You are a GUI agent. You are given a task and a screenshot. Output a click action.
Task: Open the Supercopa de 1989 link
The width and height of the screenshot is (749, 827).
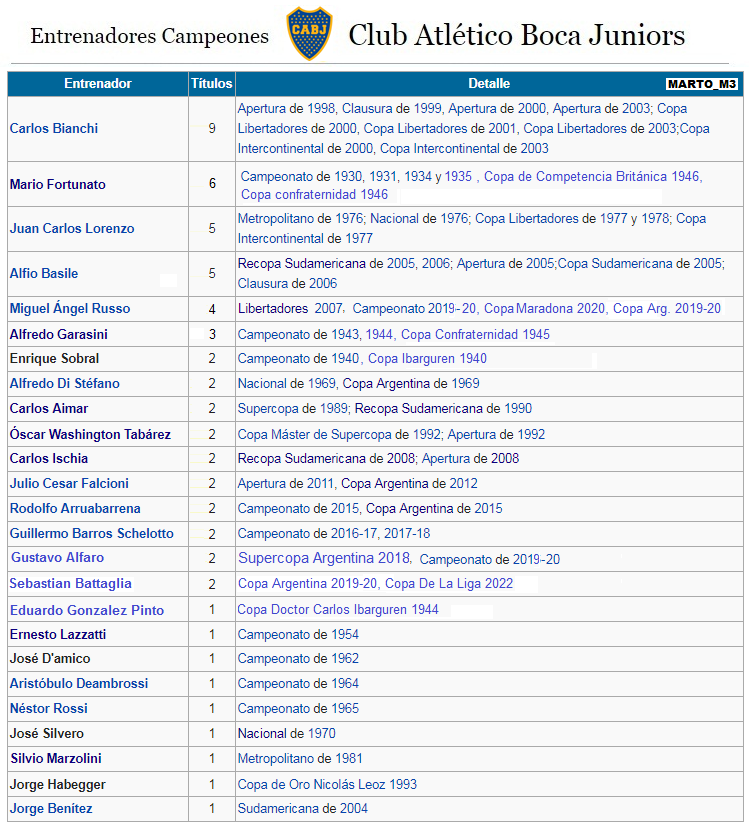(292, 408)
